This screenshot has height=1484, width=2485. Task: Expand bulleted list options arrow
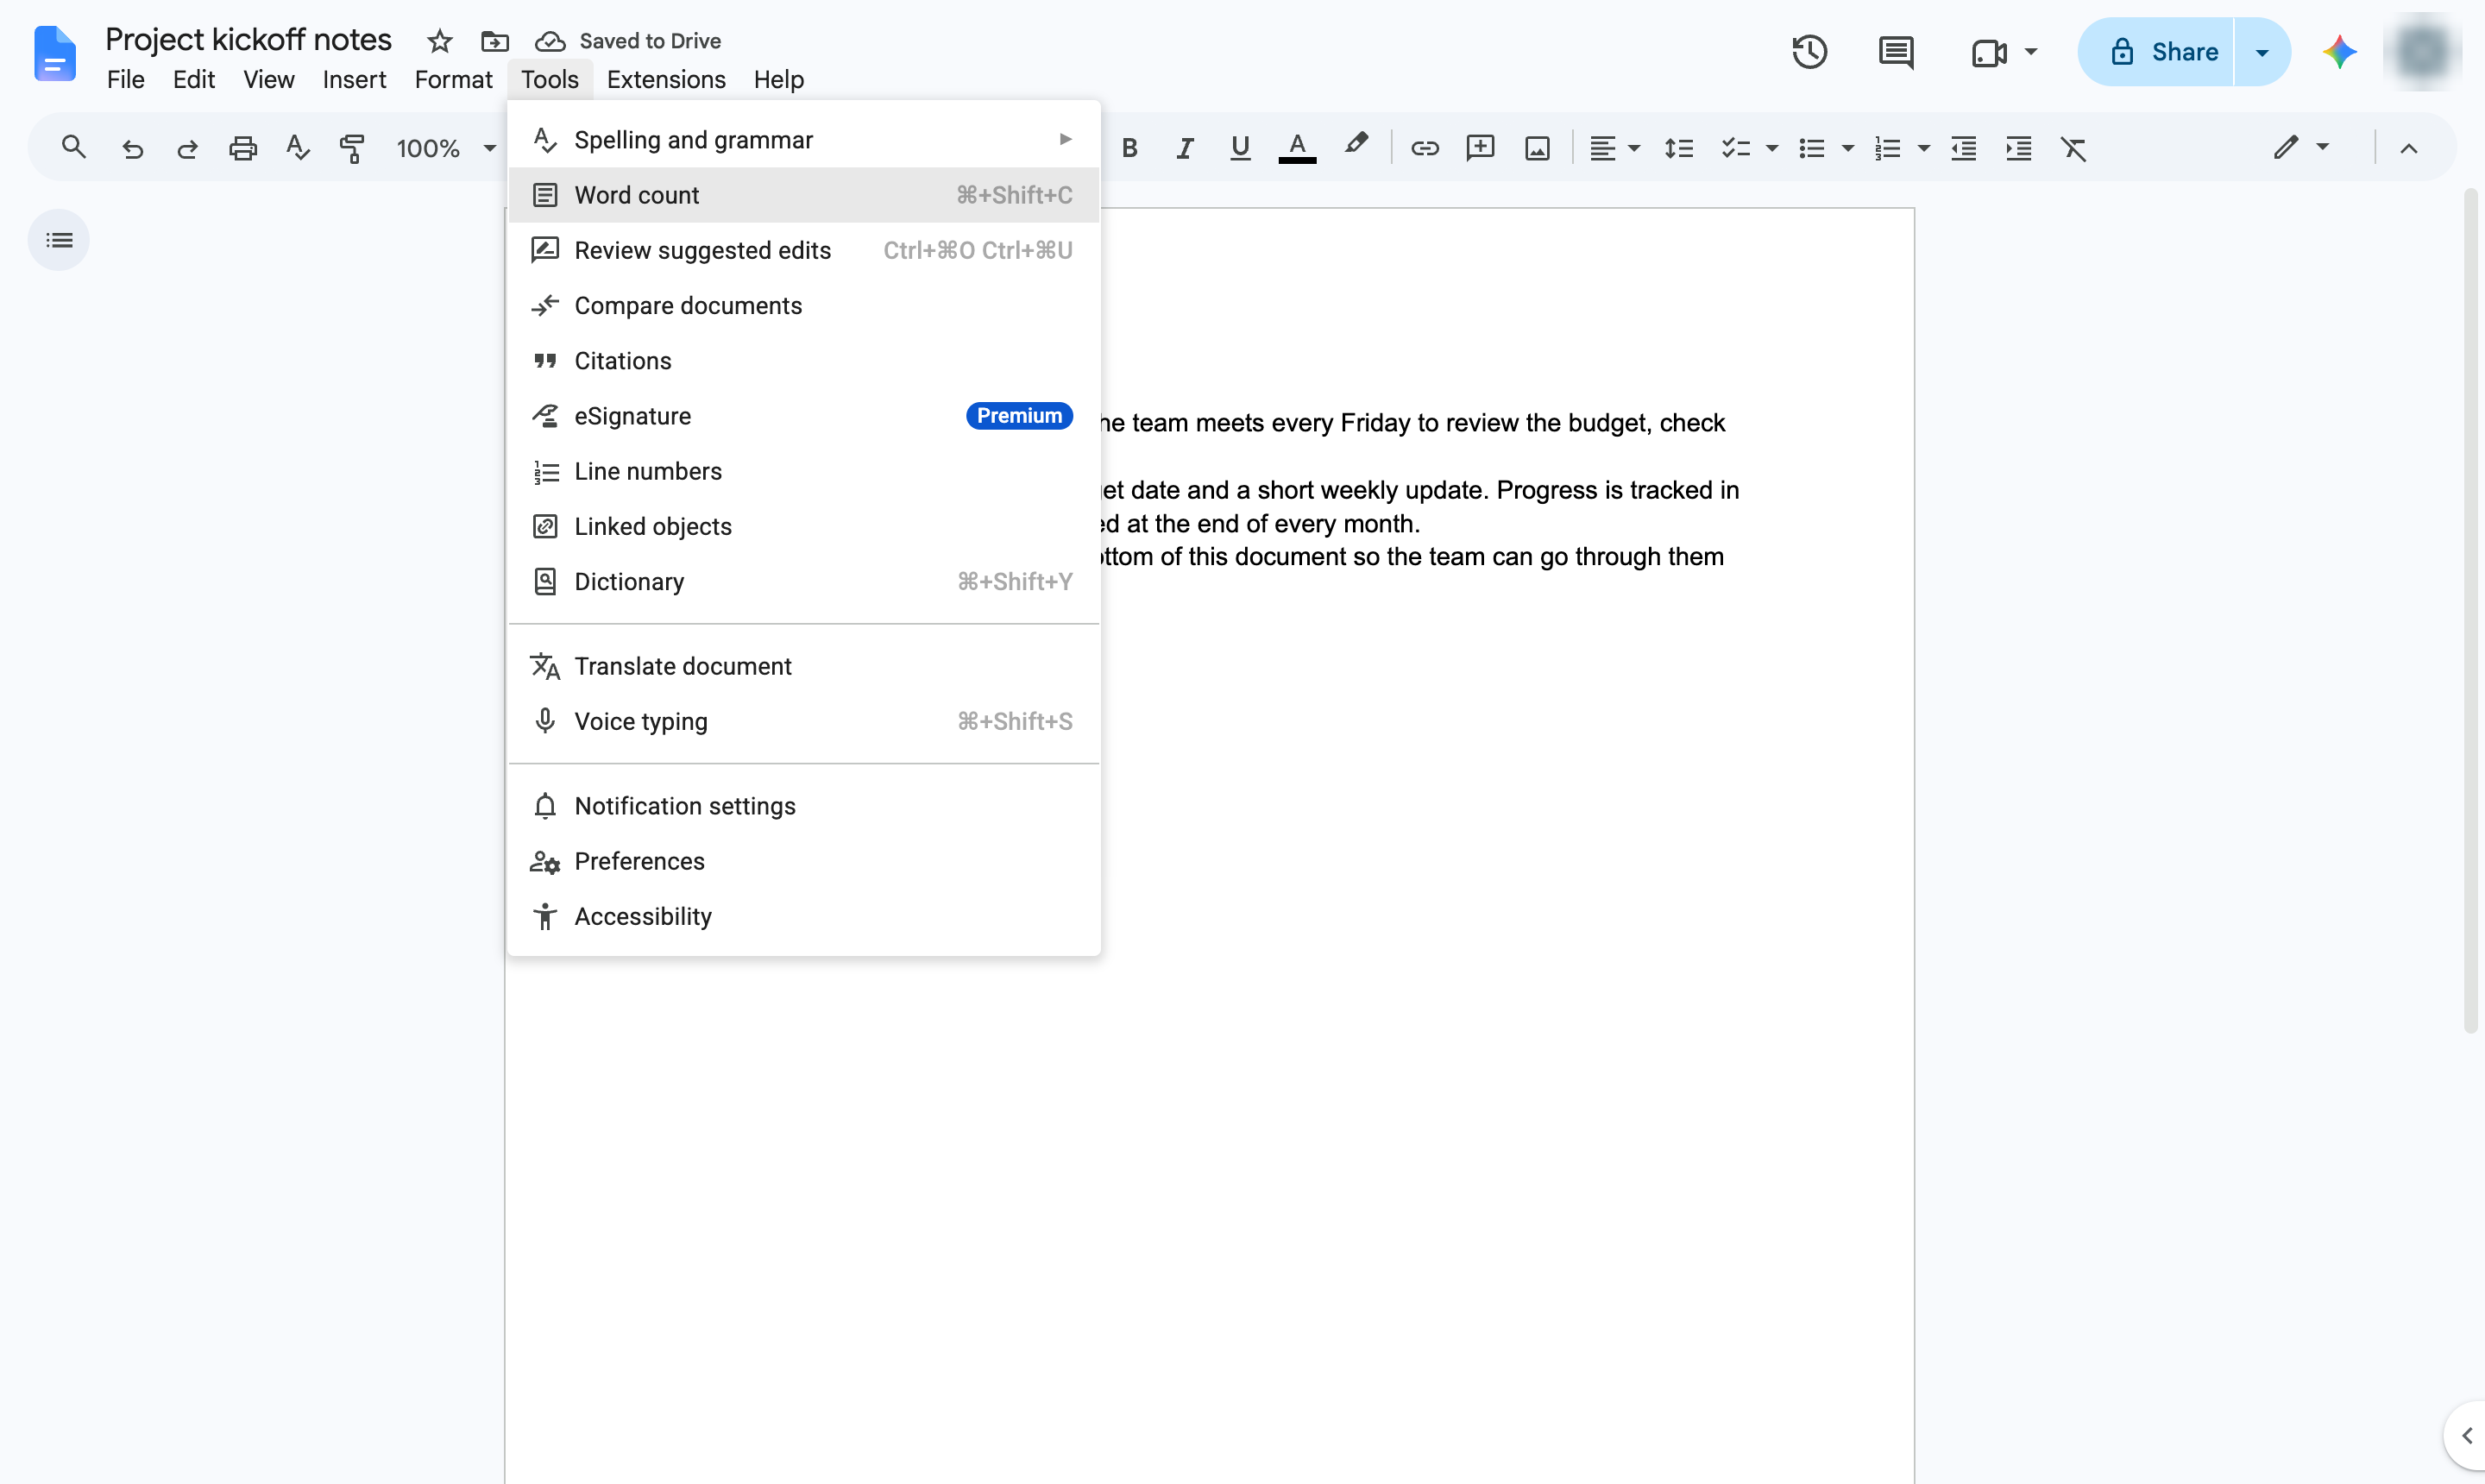pyautogui.click(x=1848, y=148)
